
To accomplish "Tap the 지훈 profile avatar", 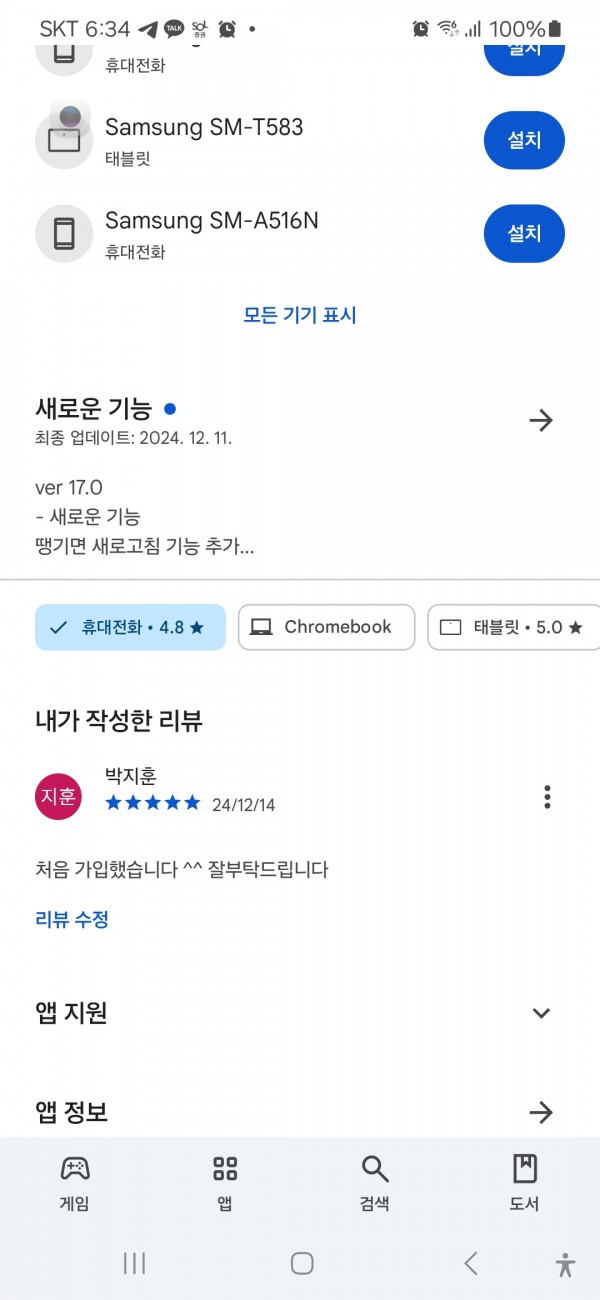I will point(58,796).
